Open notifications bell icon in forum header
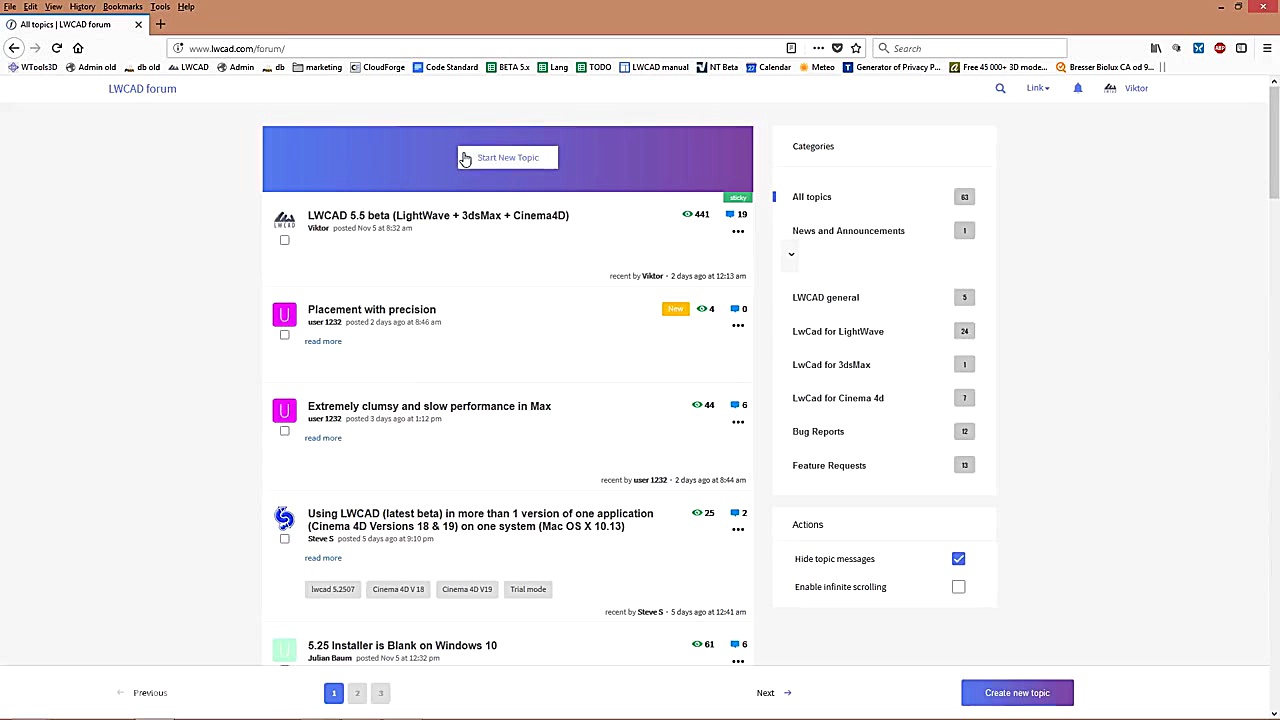This screenshot has height=720, width=1280. coord(1078,88)
